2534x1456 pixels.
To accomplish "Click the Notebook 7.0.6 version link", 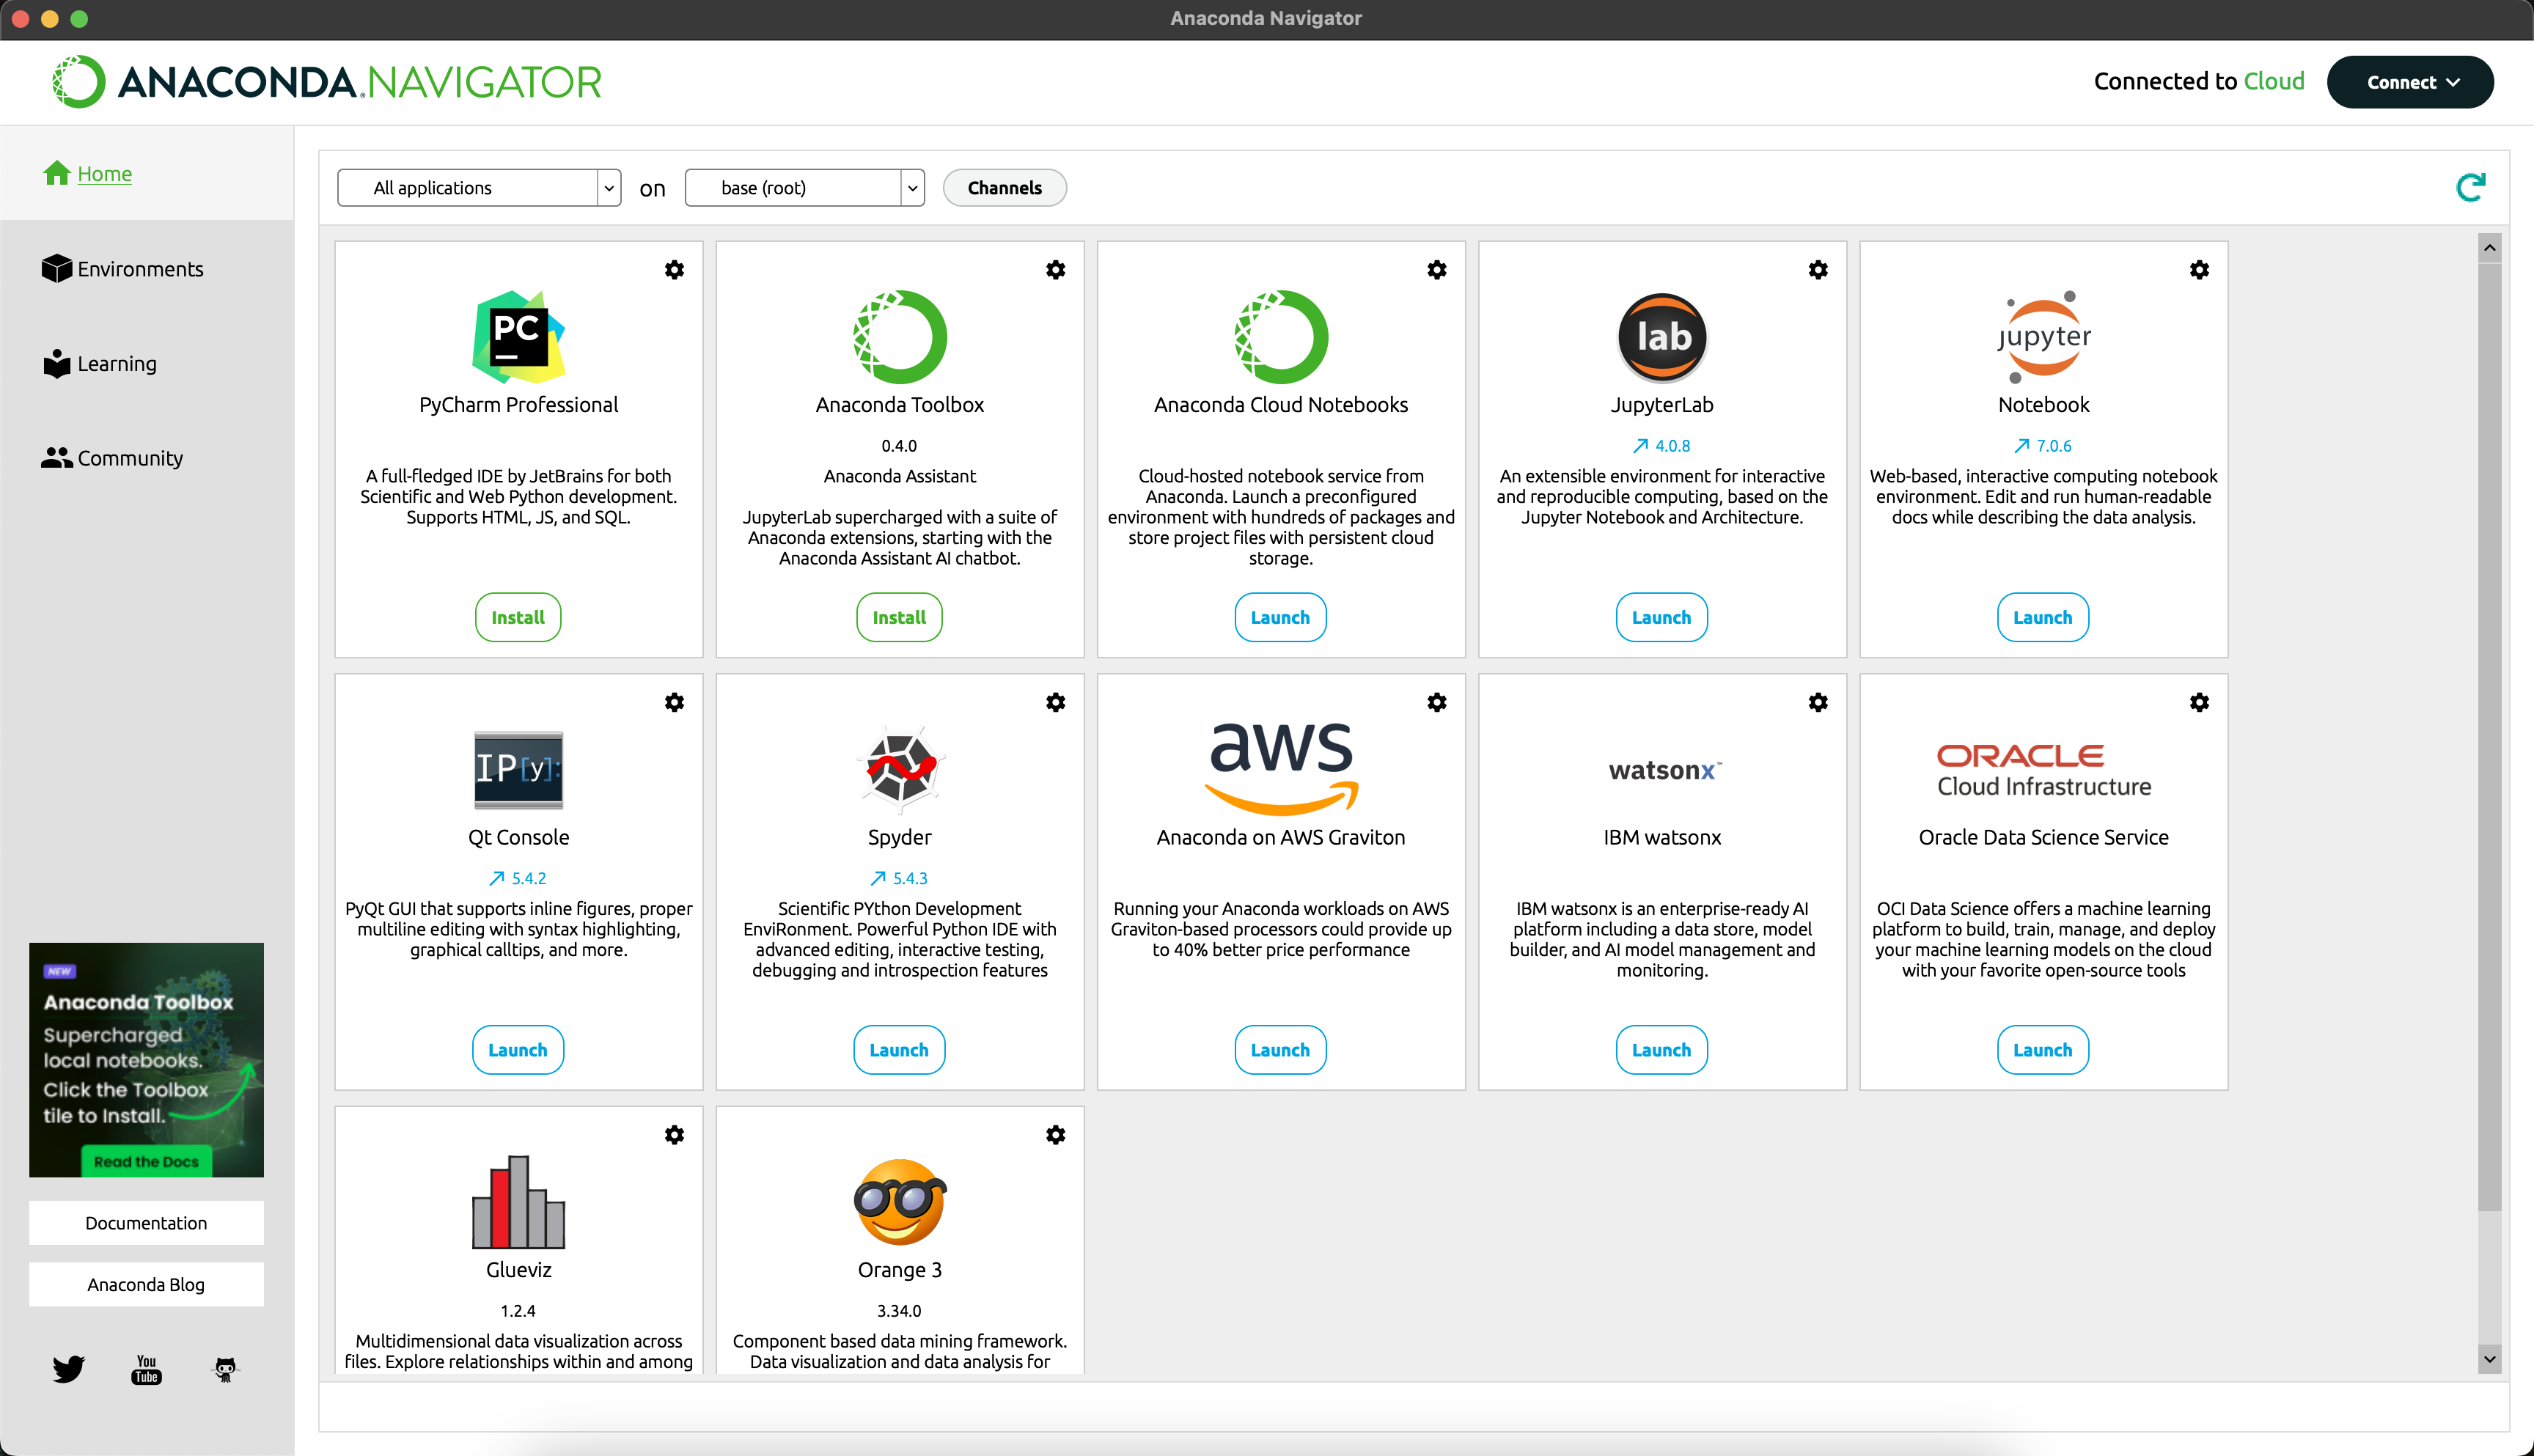I will pyautogui.click(x=2043, y=446).
